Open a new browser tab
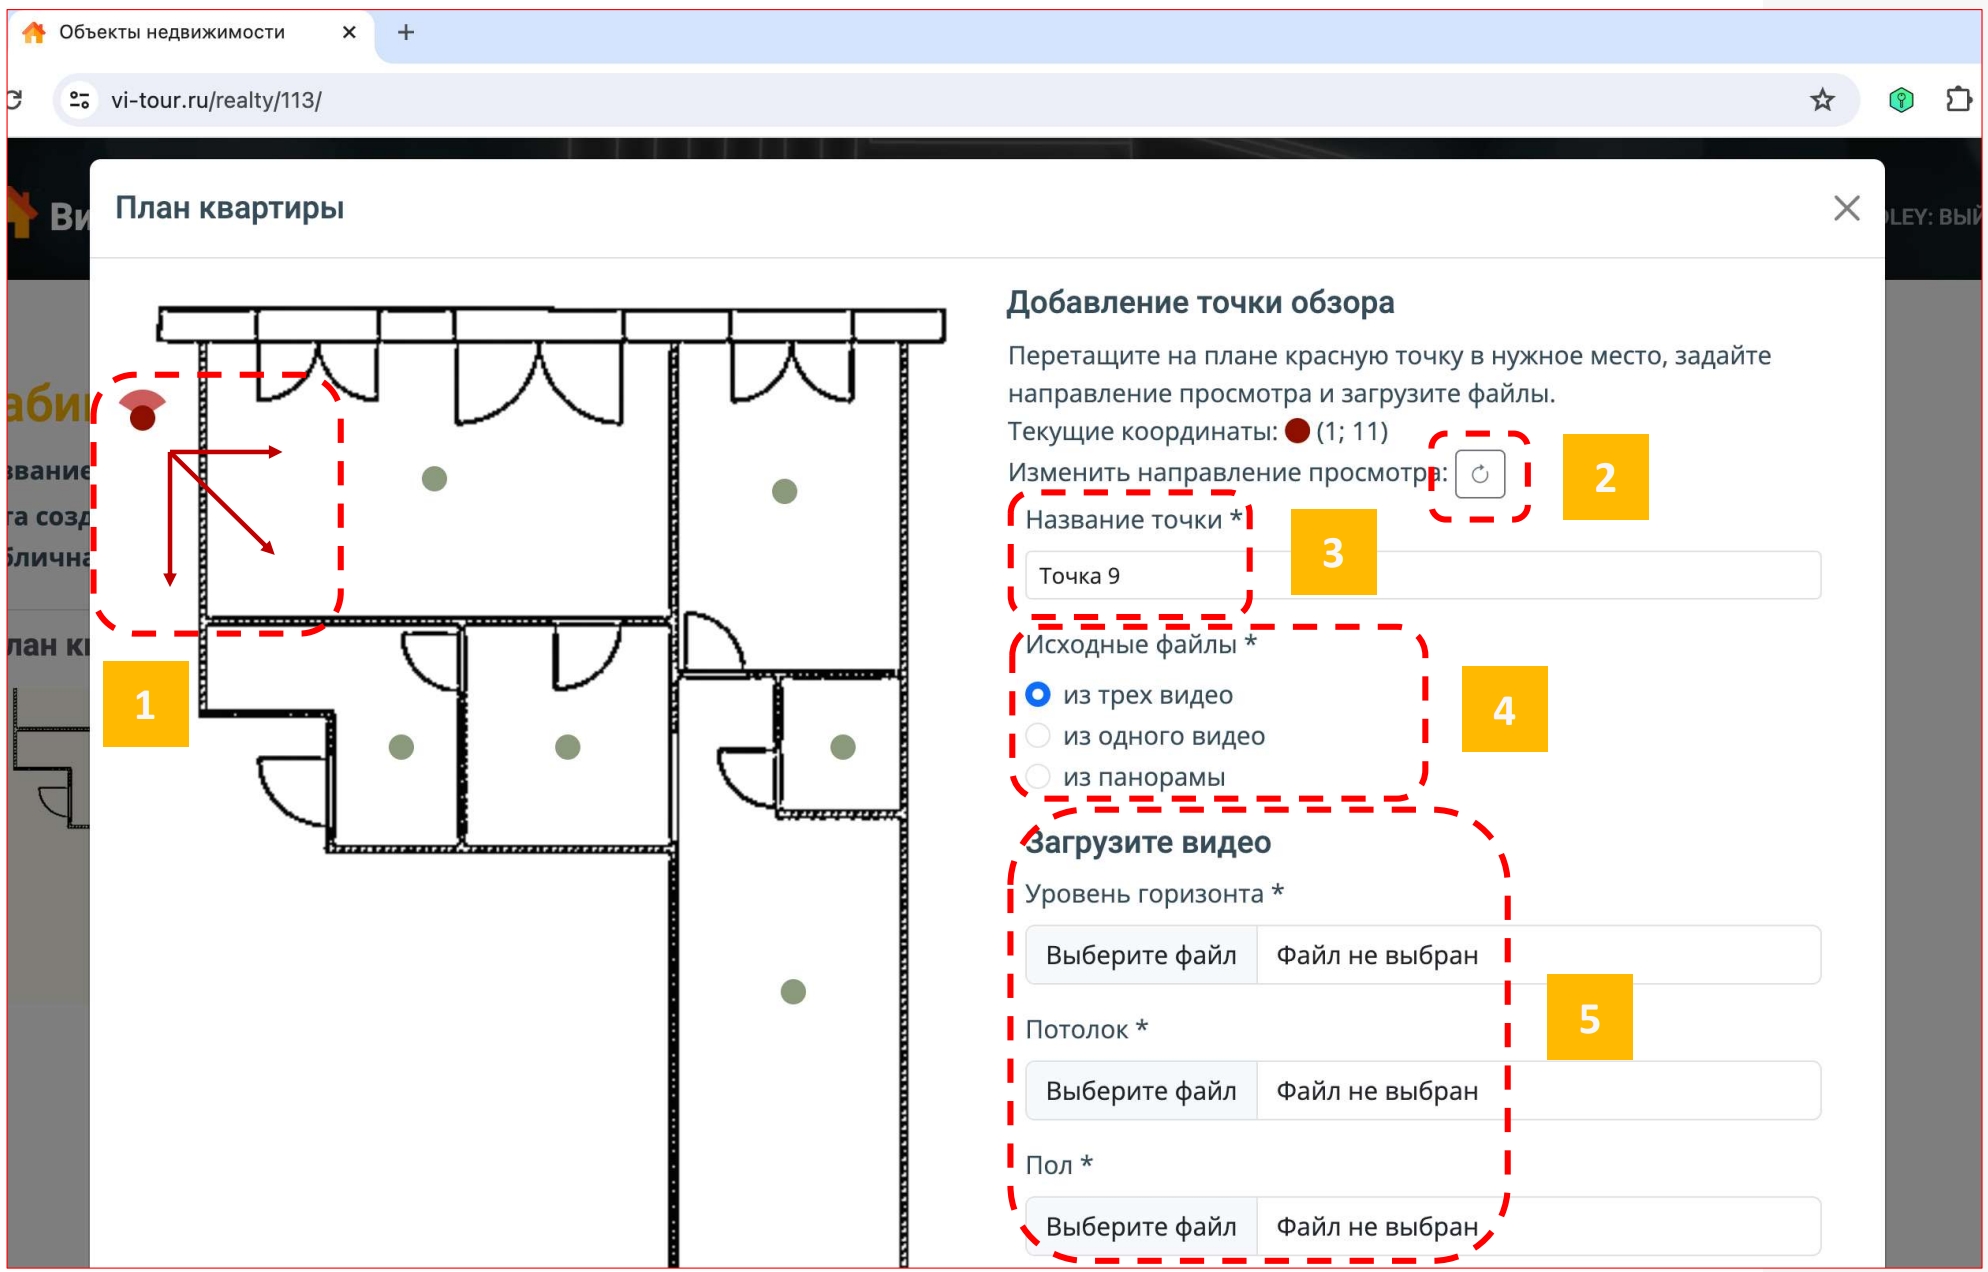Screen dimensions: 1988x1272 [x=405, y=32]
